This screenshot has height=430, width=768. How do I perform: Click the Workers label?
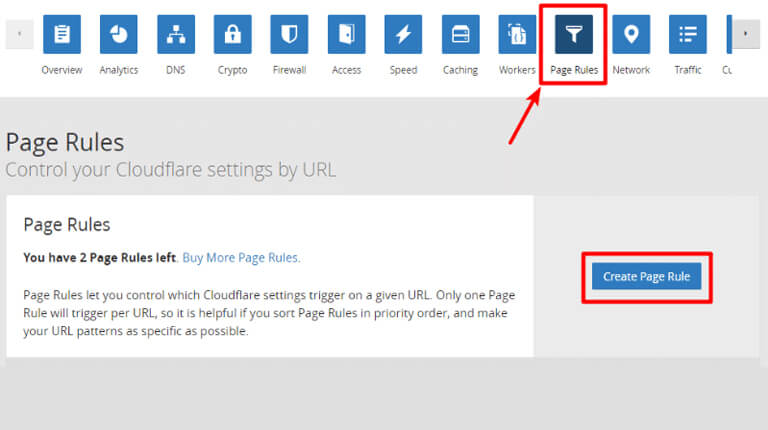coord(517,70)
